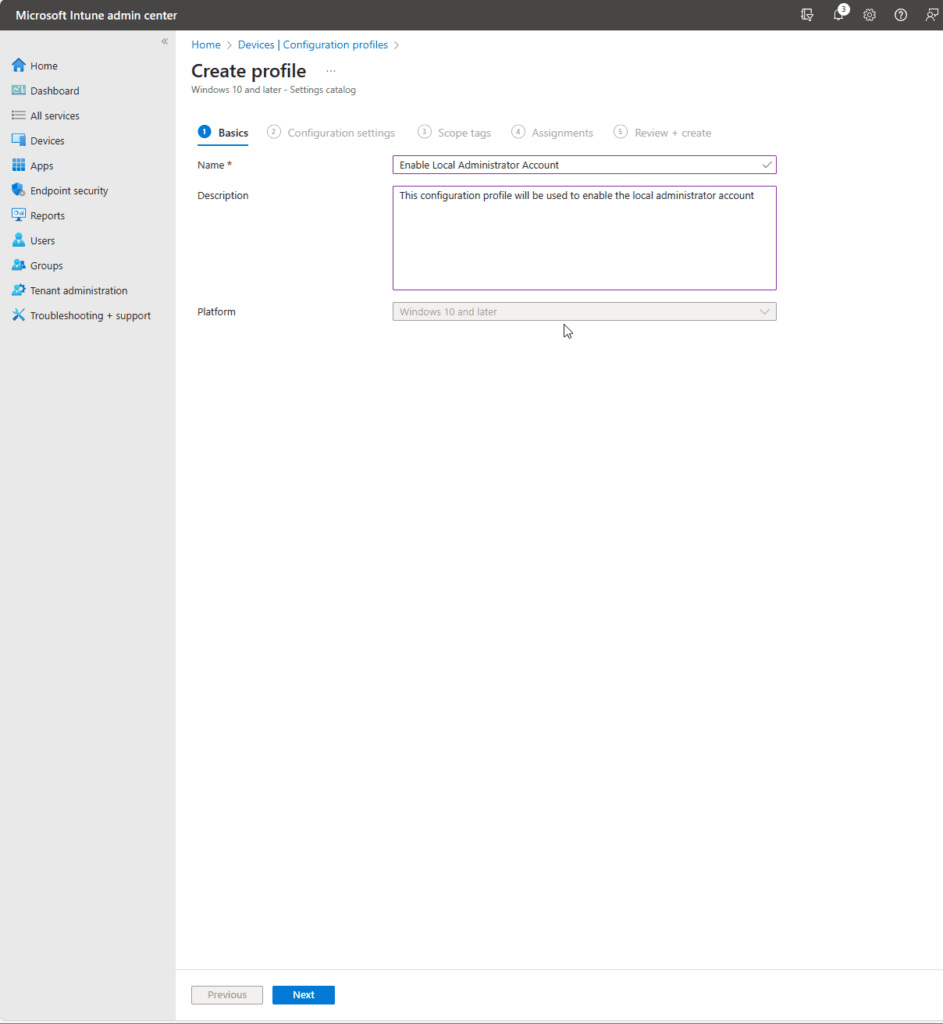943x1024 pixels.
Task: Open Configuration profiles via the breadcrumb link
Action: [x=335, y=44]
